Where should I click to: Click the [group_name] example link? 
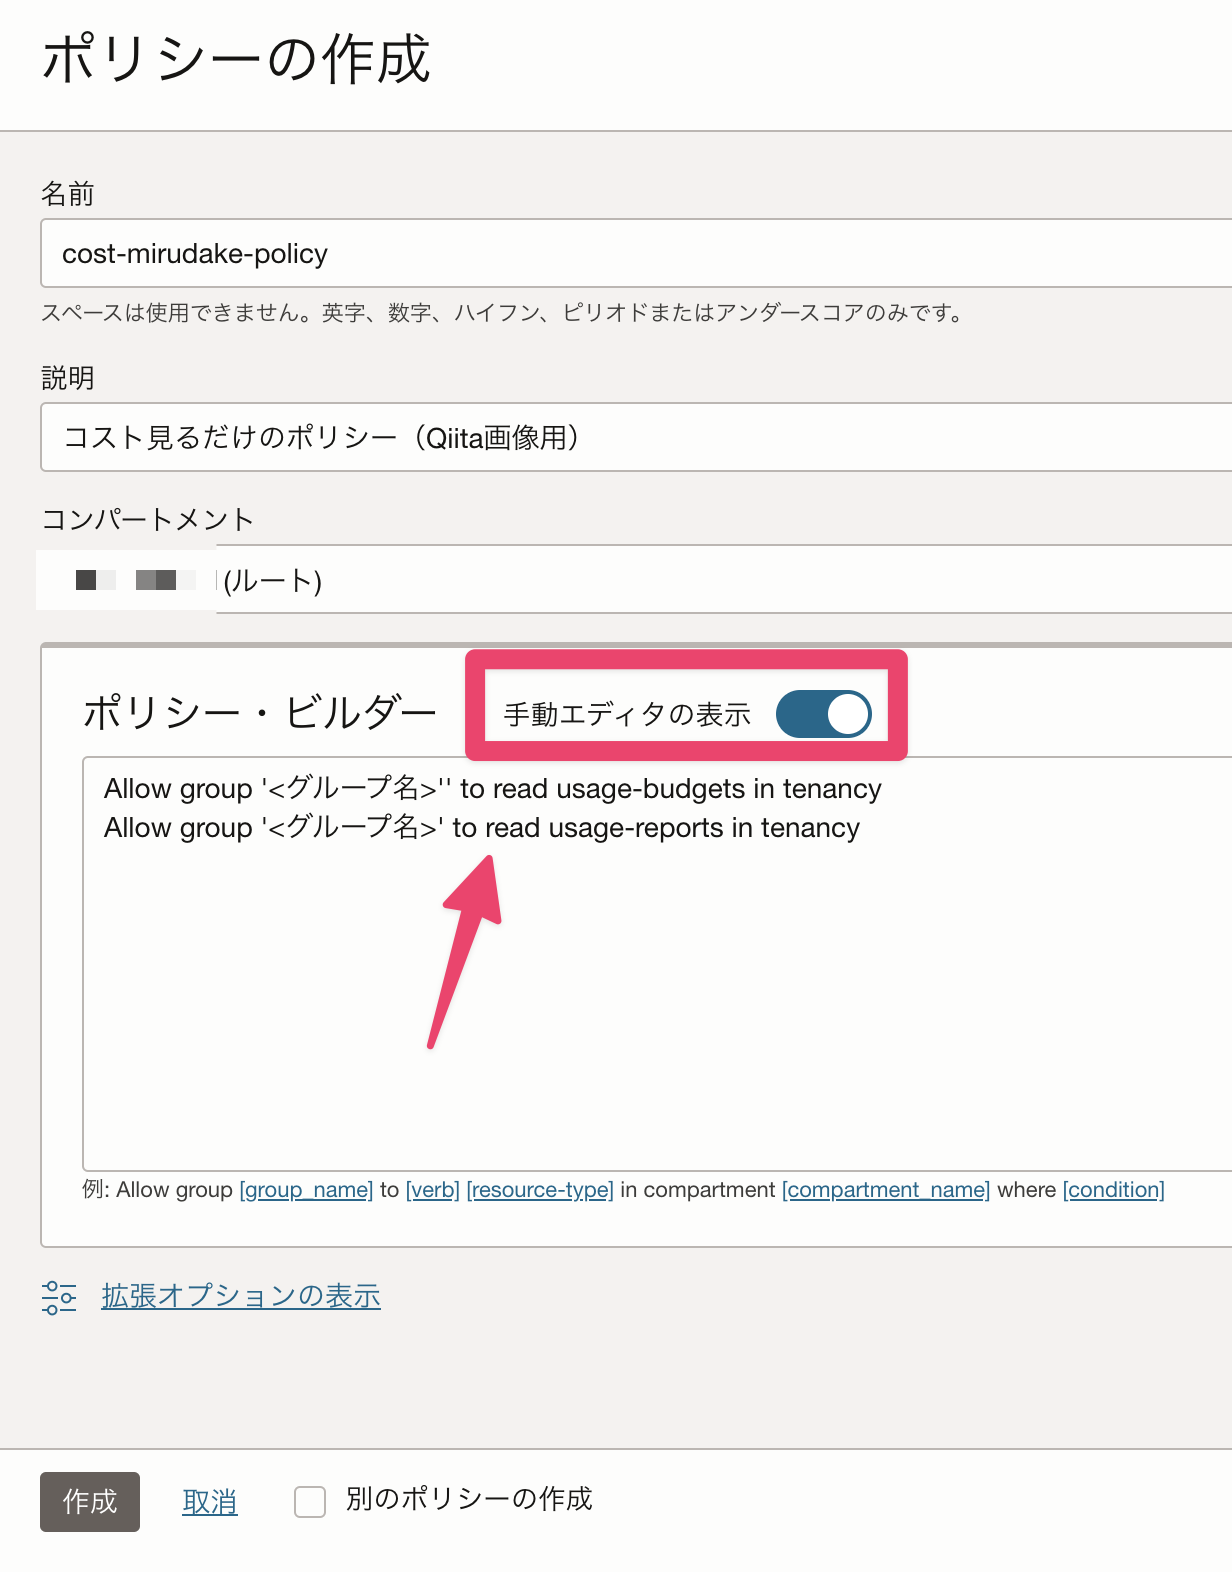point(306,1190)
